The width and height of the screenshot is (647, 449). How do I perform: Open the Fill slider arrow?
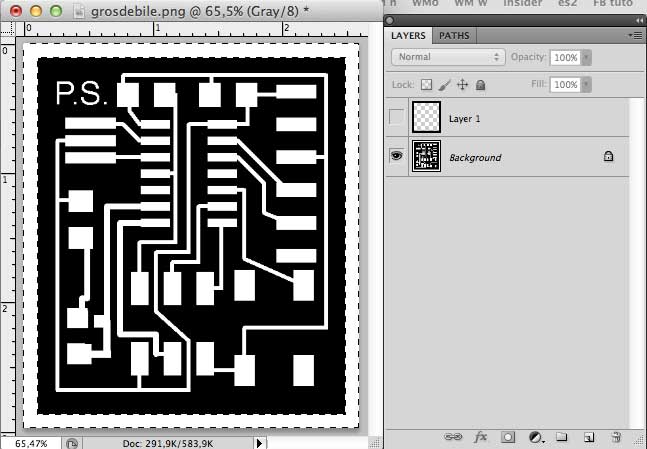coord(586,85)
